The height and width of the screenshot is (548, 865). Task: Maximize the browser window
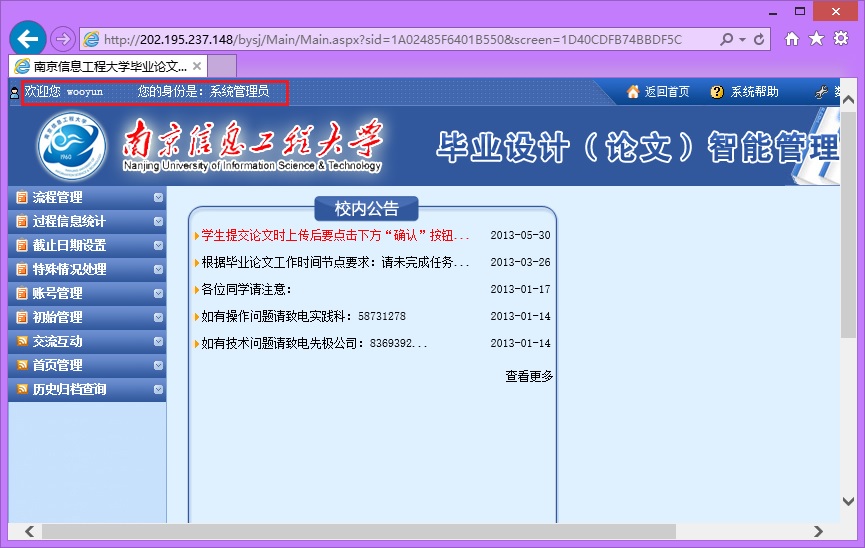pos(800,11)
